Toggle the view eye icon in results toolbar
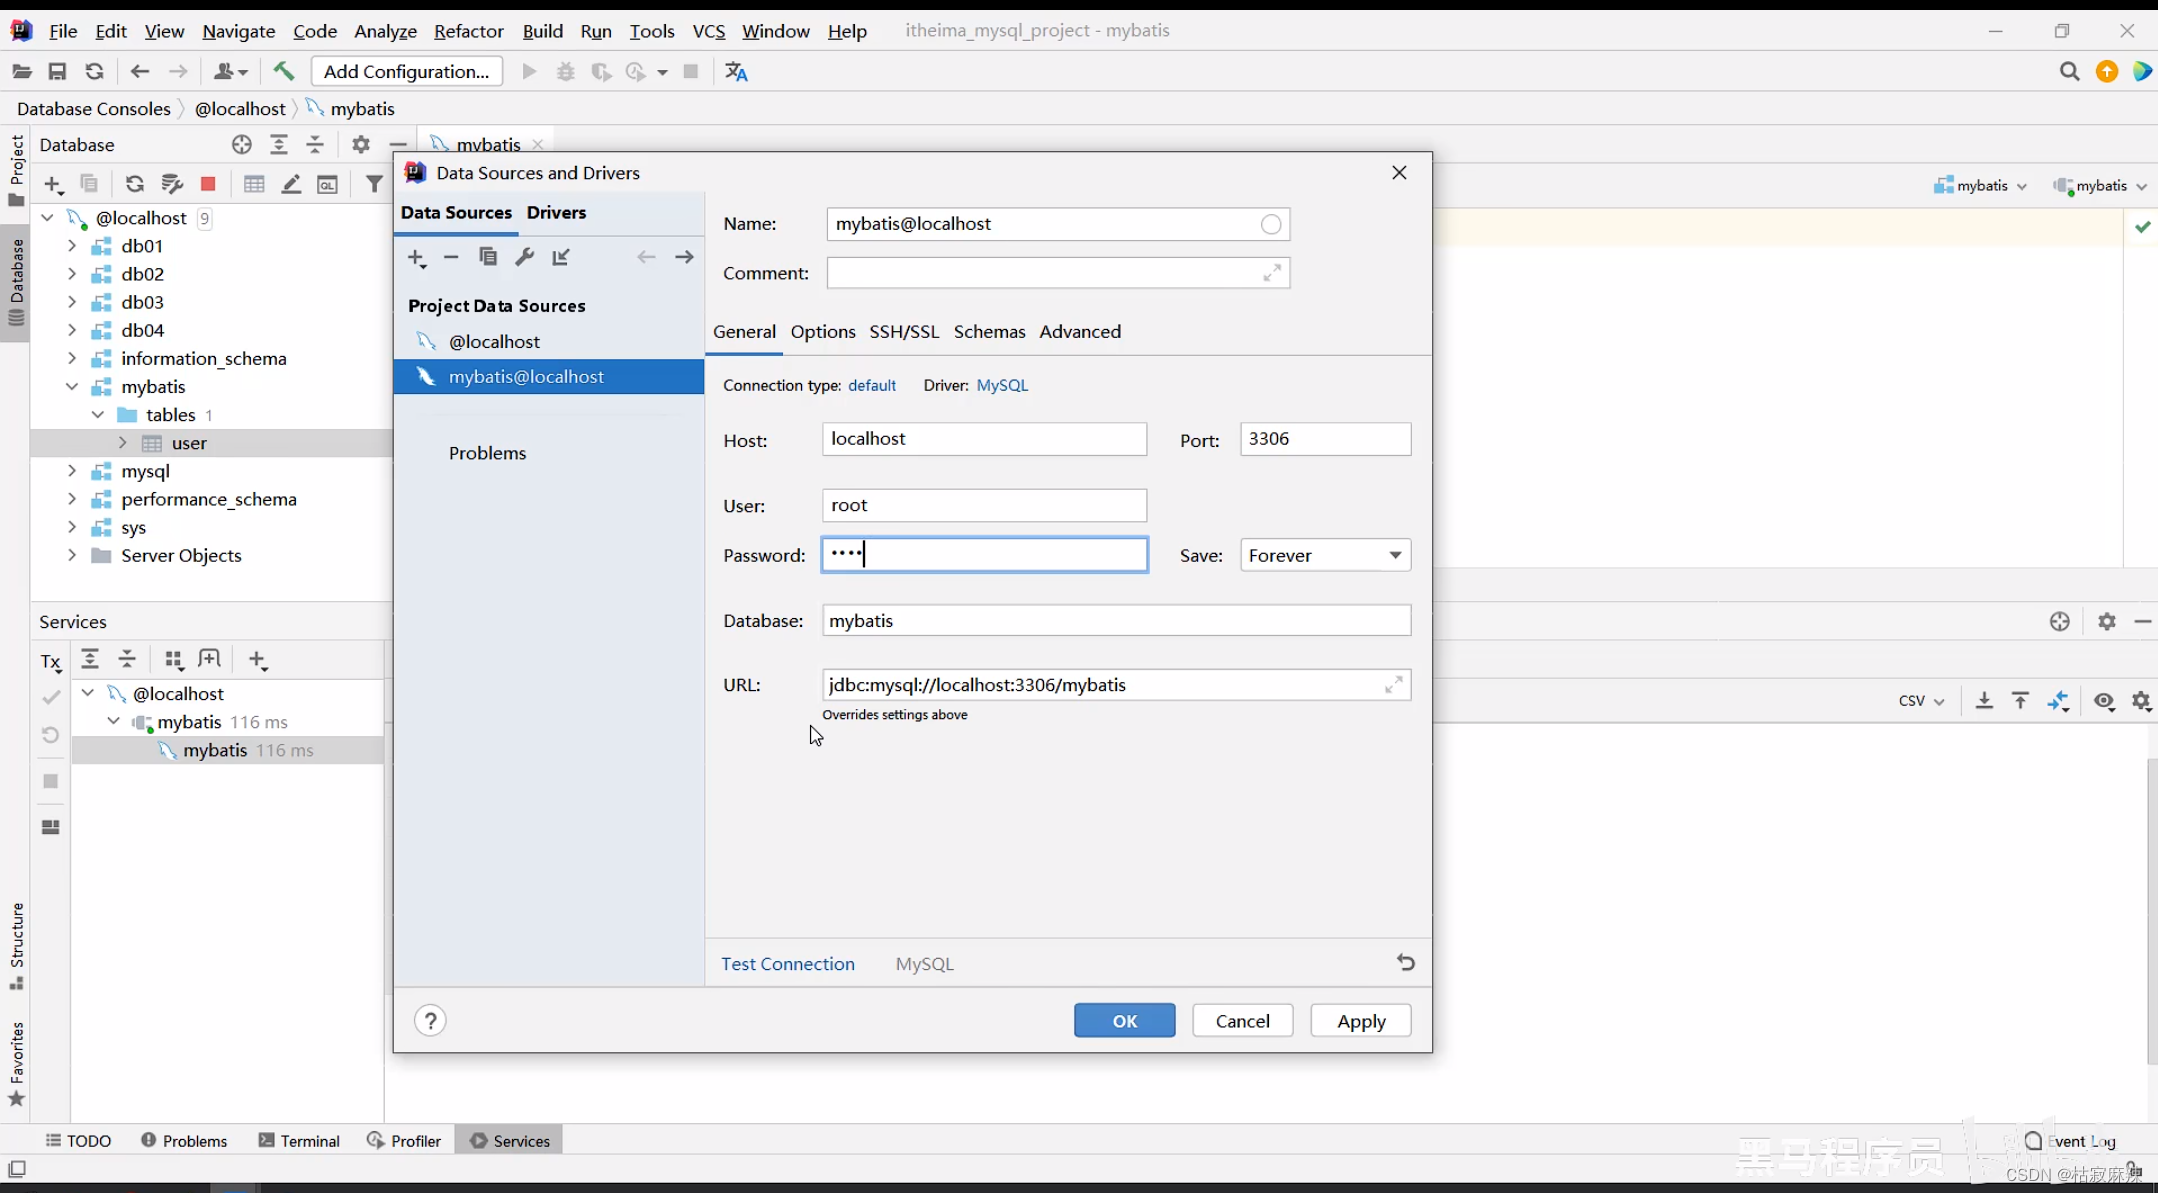Image resolution: width=2158 pixels, height=1193 pixels. coord(2104,701)
